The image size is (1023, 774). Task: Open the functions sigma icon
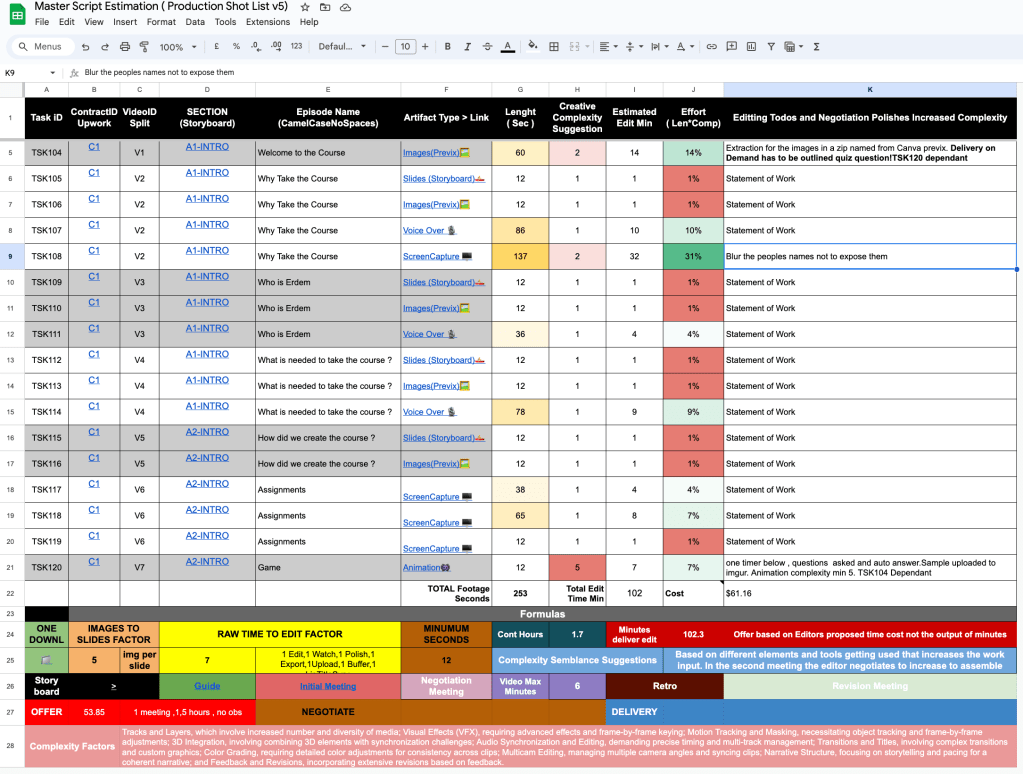(x=816, y=47)
